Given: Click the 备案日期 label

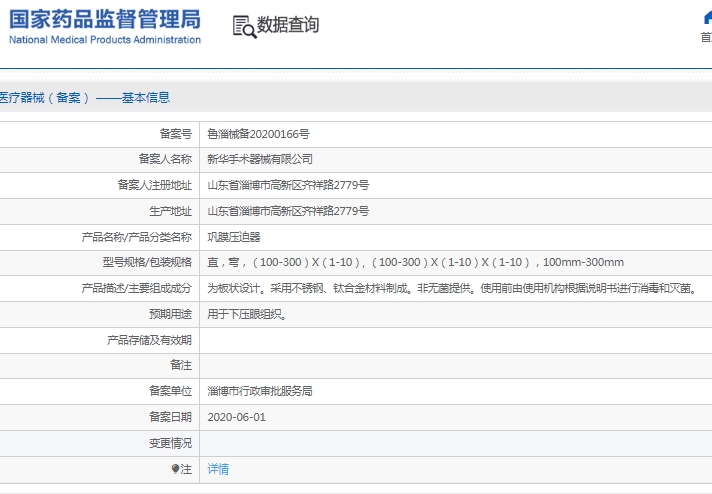Looking at the screenshot, I should pos(170,417).
